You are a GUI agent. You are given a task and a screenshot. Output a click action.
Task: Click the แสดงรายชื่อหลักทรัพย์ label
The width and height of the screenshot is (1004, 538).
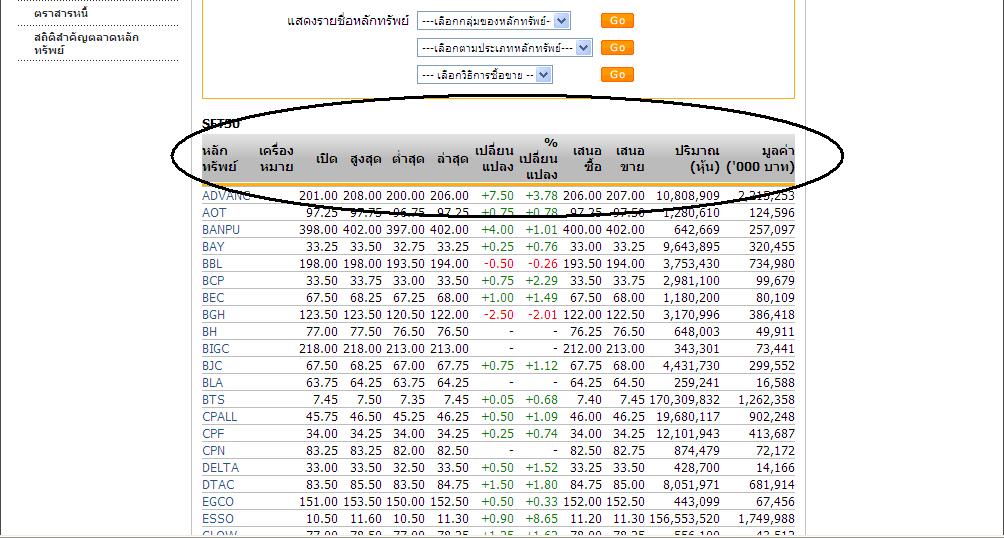pyautogui.click(x=348, y=21)
